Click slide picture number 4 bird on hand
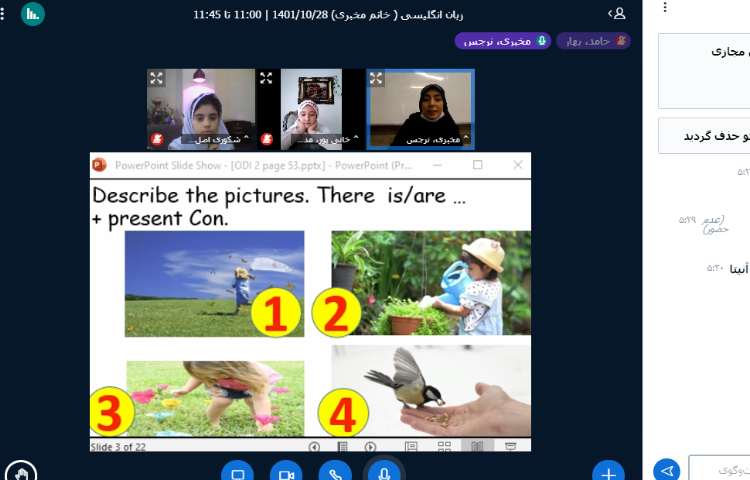This screenshot has width=750, height=480. pyautogui.click(x=431, y=391)
